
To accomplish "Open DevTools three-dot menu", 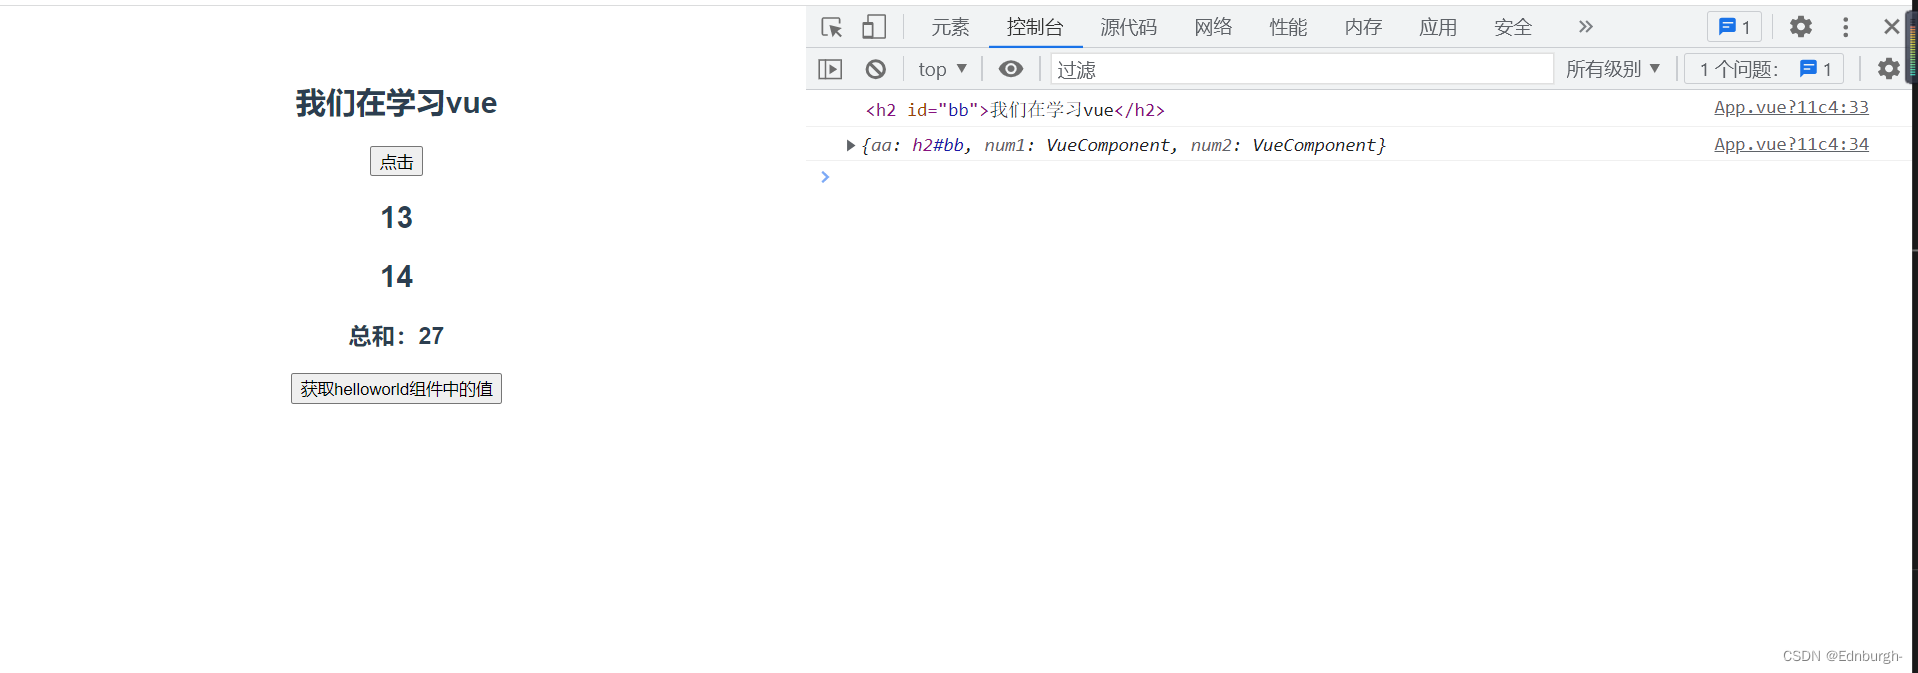I will coord(1846,27).
